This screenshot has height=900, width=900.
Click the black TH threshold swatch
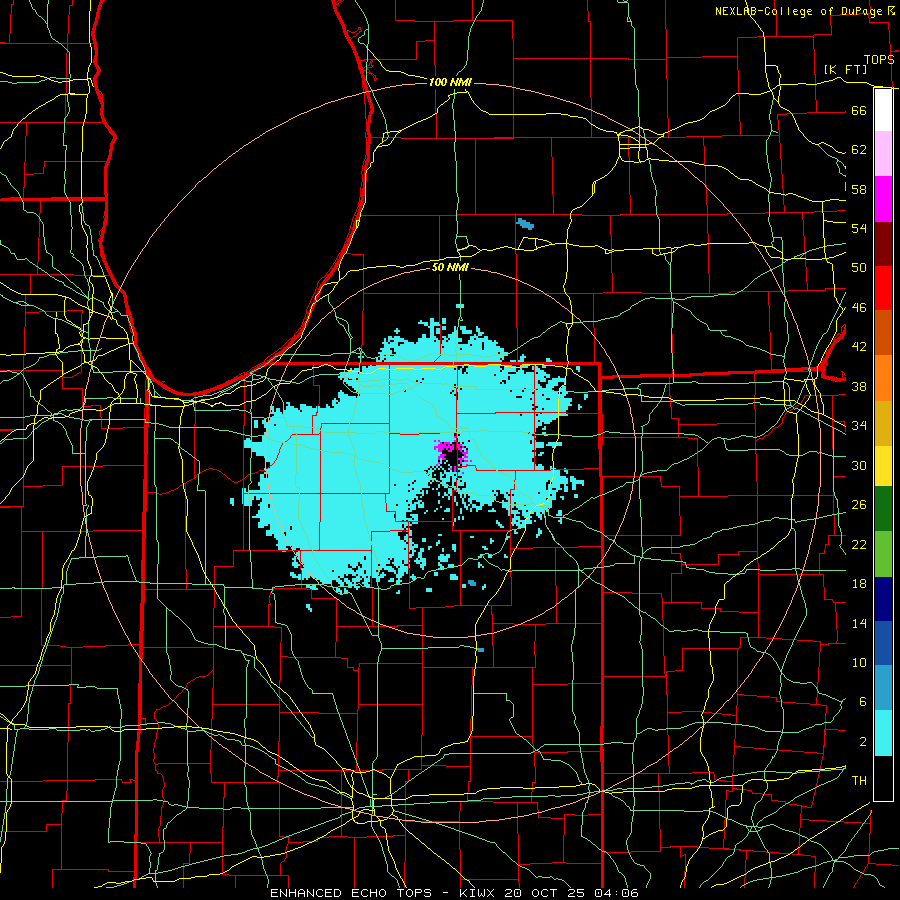pyautogui.click(x=883, y=778)
